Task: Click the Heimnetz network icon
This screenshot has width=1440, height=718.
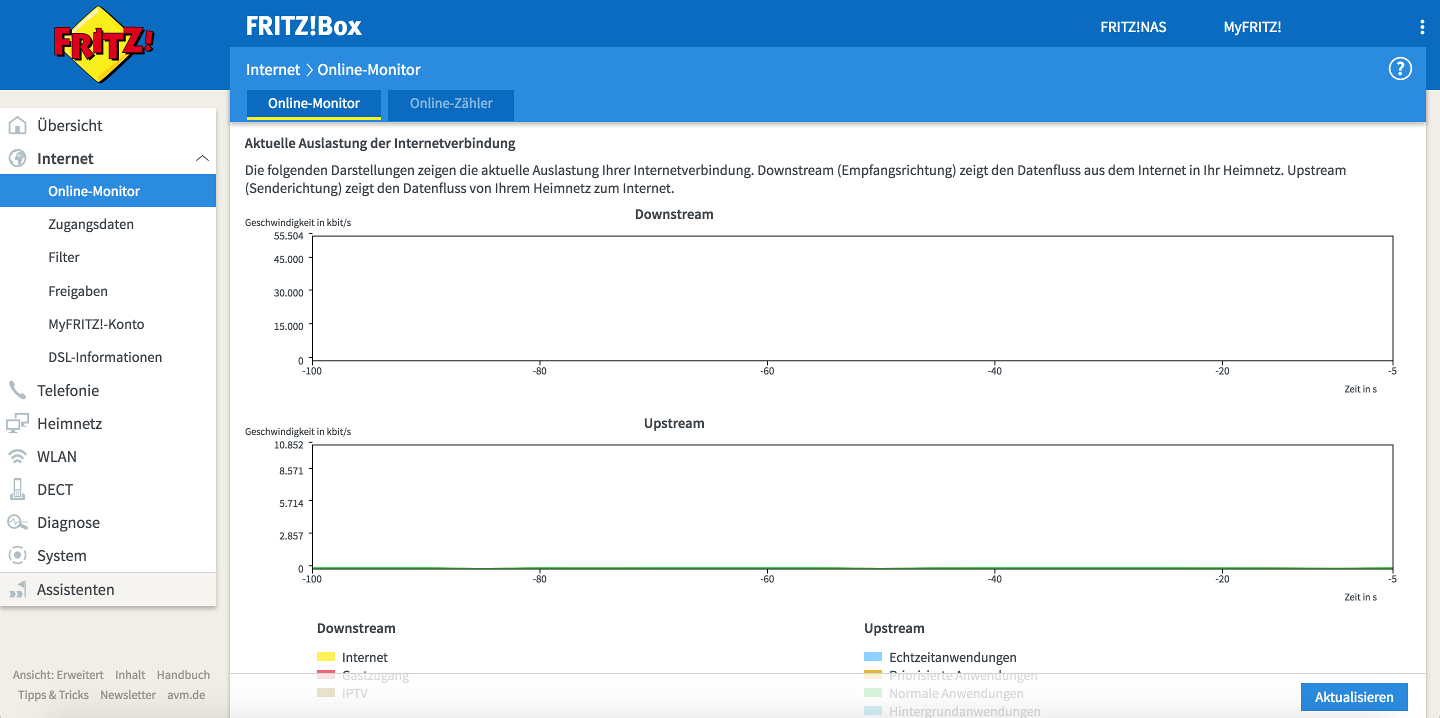Action: click(x=17, y=423)
